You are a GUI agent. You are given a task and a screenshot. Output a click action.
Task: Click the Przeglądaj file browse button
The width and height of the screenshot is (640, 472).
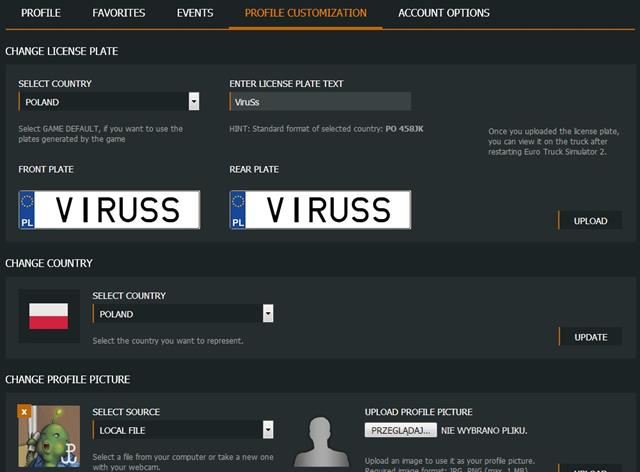pyautogui.click(x=400, y=430)
